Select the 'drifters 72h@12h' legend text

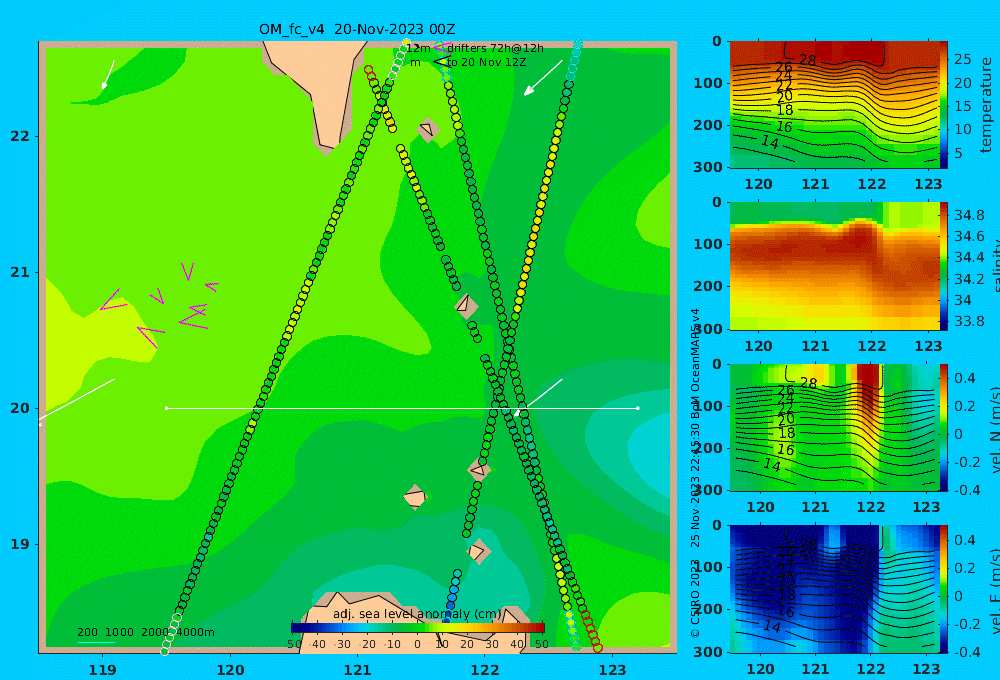pos(496,48)
